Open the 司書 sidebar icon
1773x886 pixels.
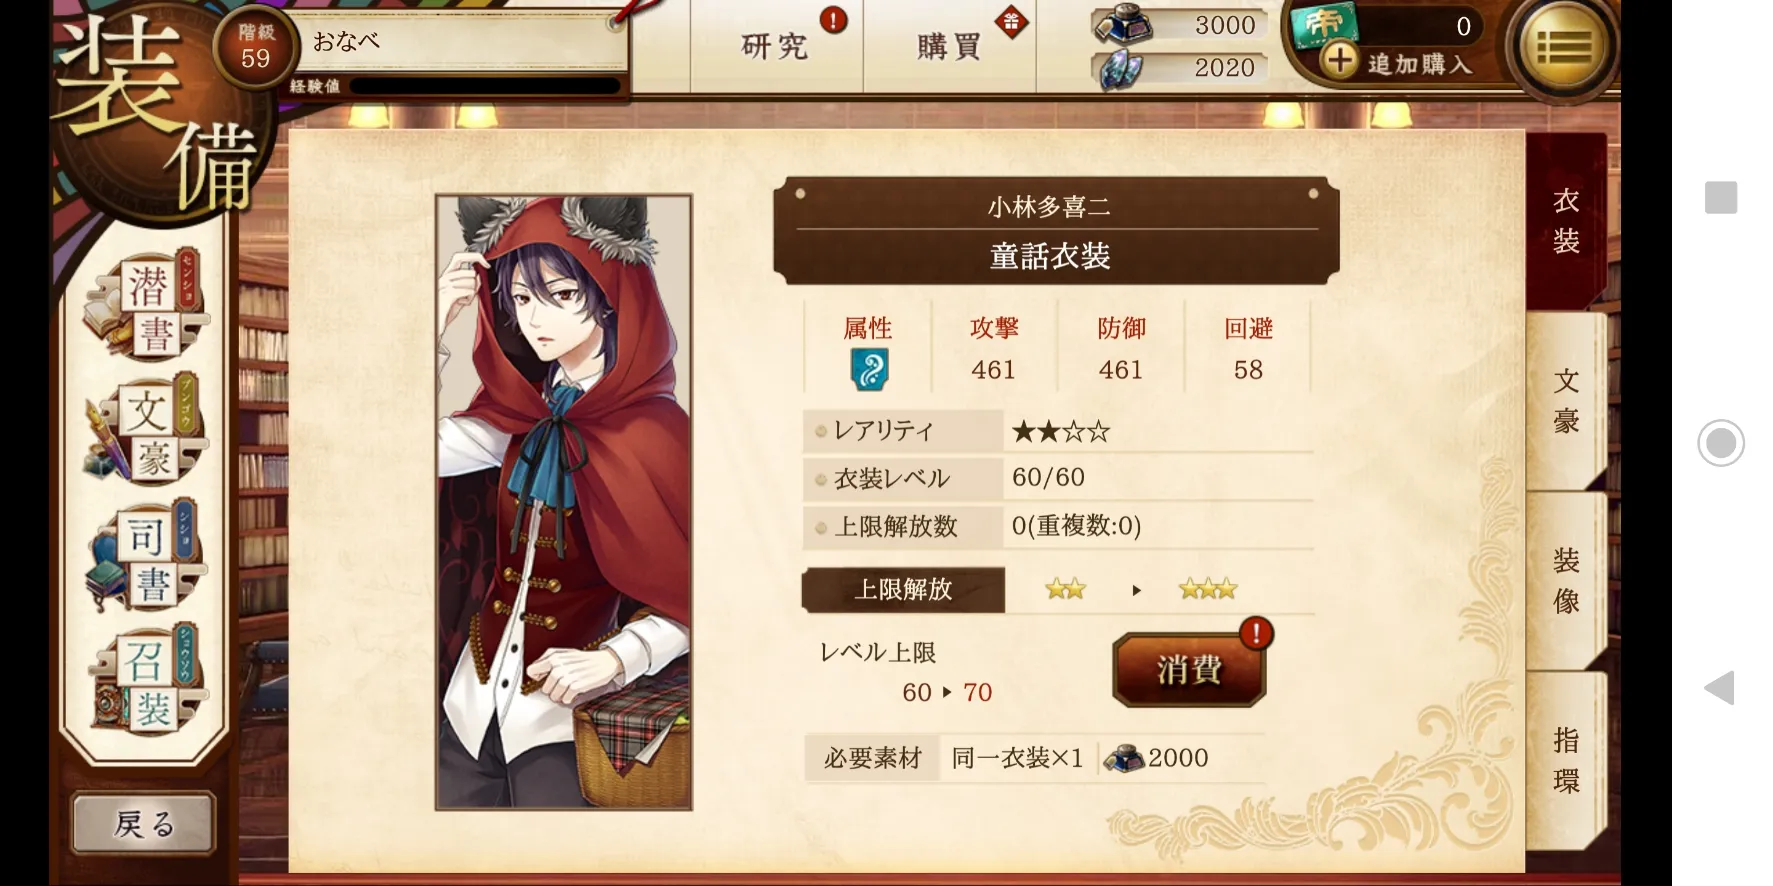click(146, 558)
